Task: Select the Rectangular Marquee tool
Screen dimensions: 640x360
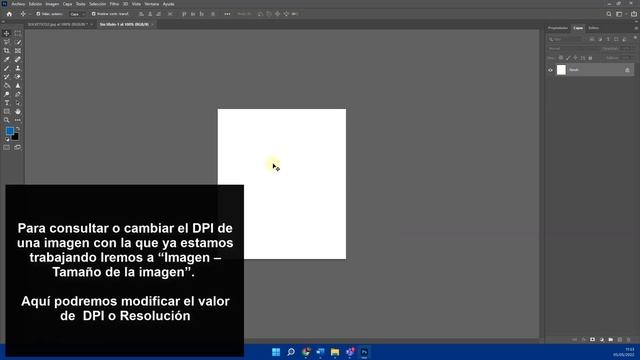Action: 18,33
